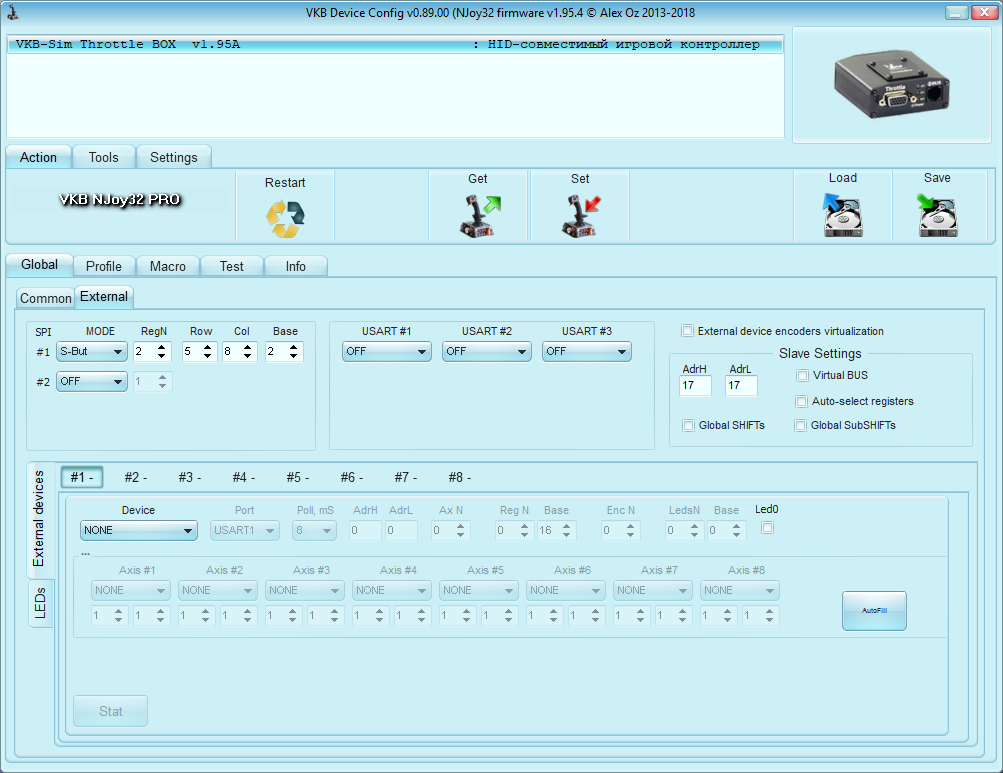Open the Device dropdown set to NONE
This screenshot has width=1003, height=773.
coord(139,531)
